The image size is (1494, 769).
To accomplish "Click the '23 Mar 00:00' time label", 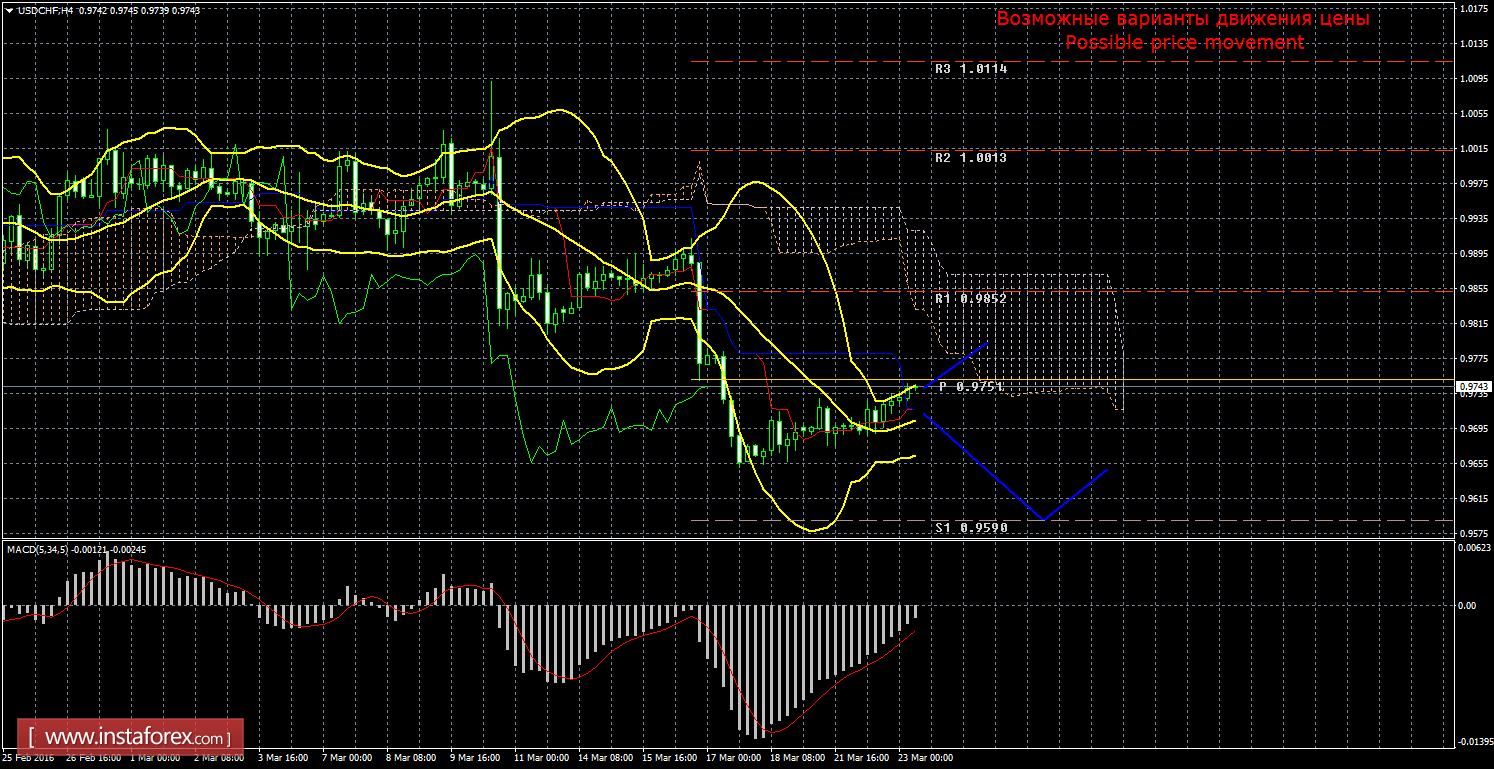I will coord(925,759).
